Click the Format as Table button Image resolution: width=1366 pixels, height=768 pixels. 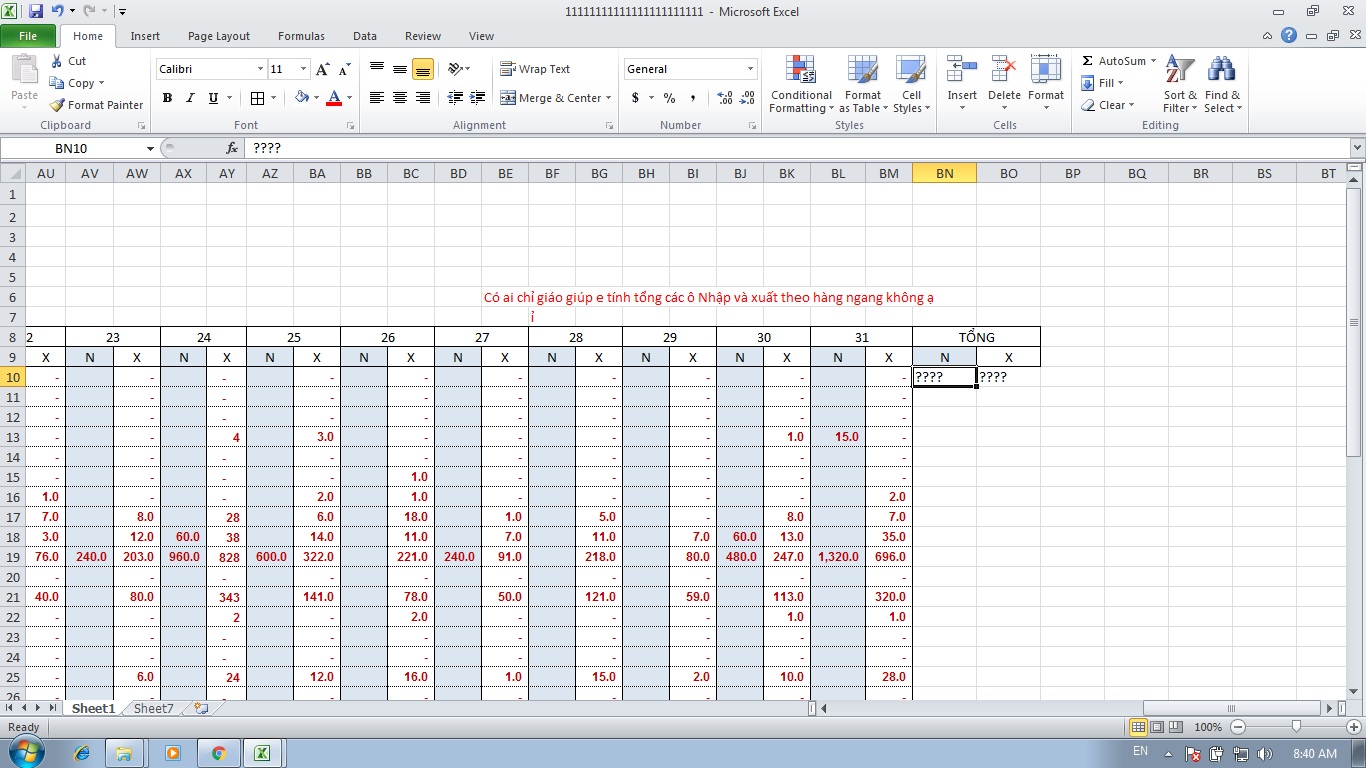click(862, 85)
